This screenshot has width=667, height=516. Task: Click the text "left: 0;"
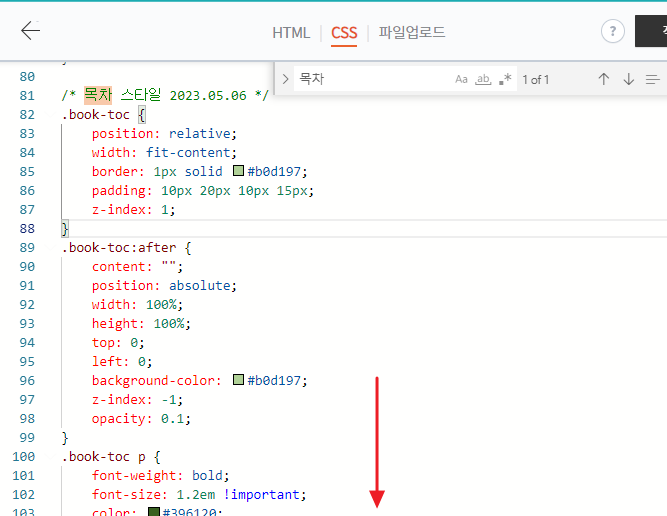(122, 362)
